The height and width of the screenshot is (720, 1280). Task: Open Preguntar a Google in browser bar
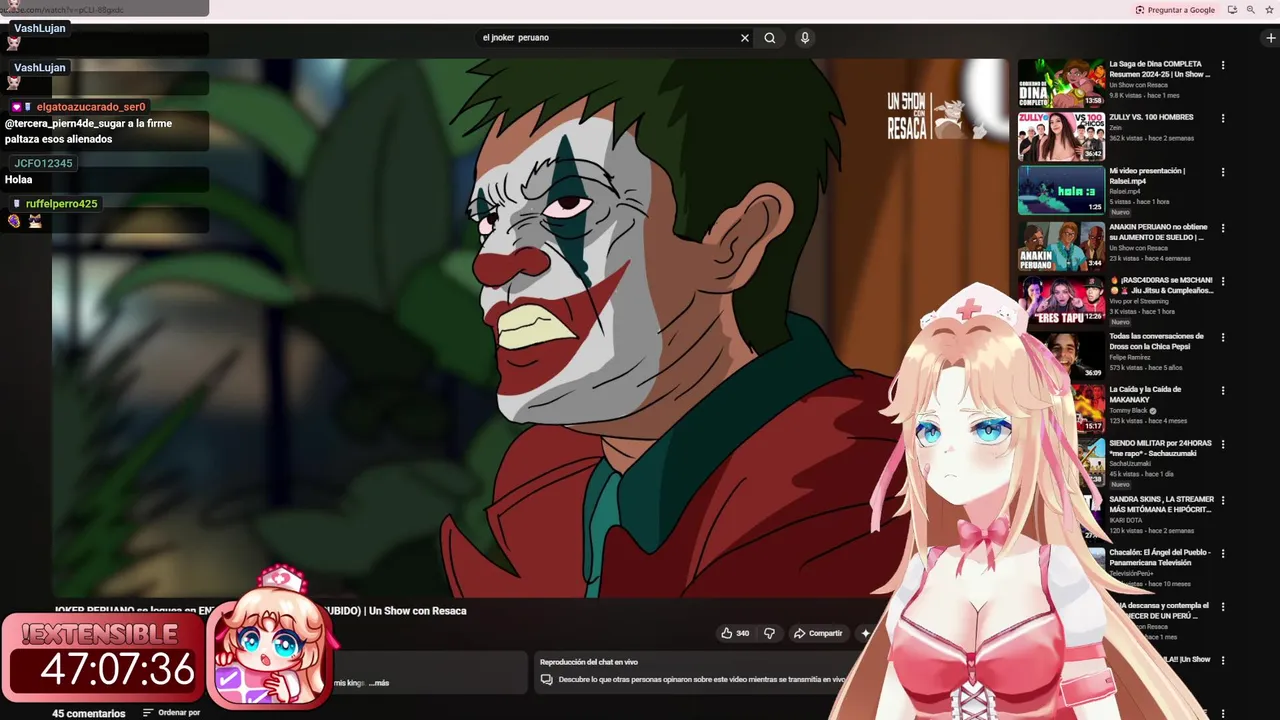coord(1175,10)
